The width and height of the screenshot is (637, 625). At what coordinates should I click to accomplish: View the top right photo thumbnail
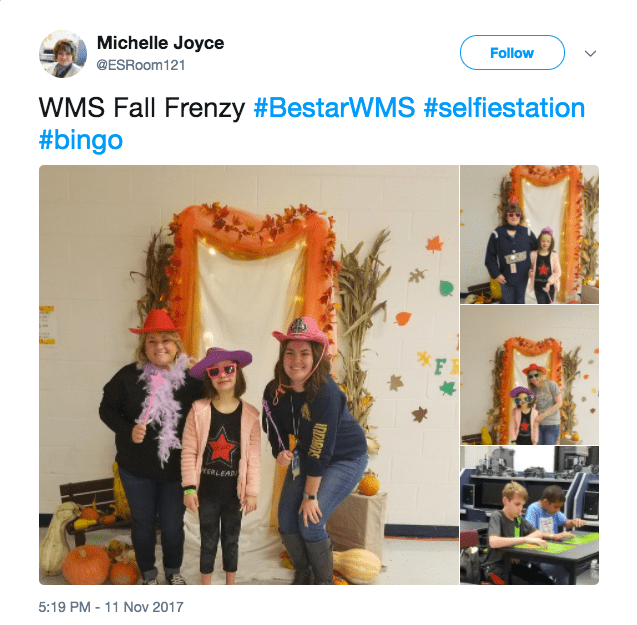point(529,234)
